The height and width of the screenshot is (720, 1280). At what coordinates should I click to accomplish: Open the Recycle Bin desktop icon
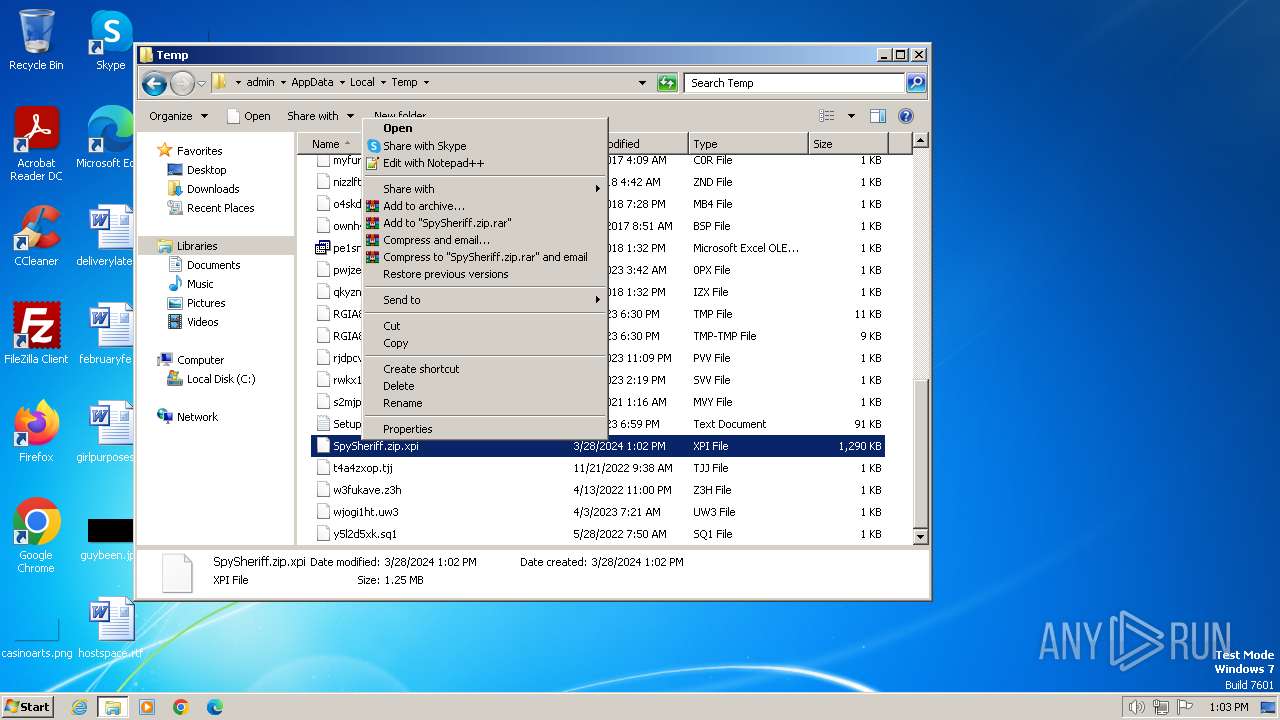pyautogui.click(x=36, y=40)
